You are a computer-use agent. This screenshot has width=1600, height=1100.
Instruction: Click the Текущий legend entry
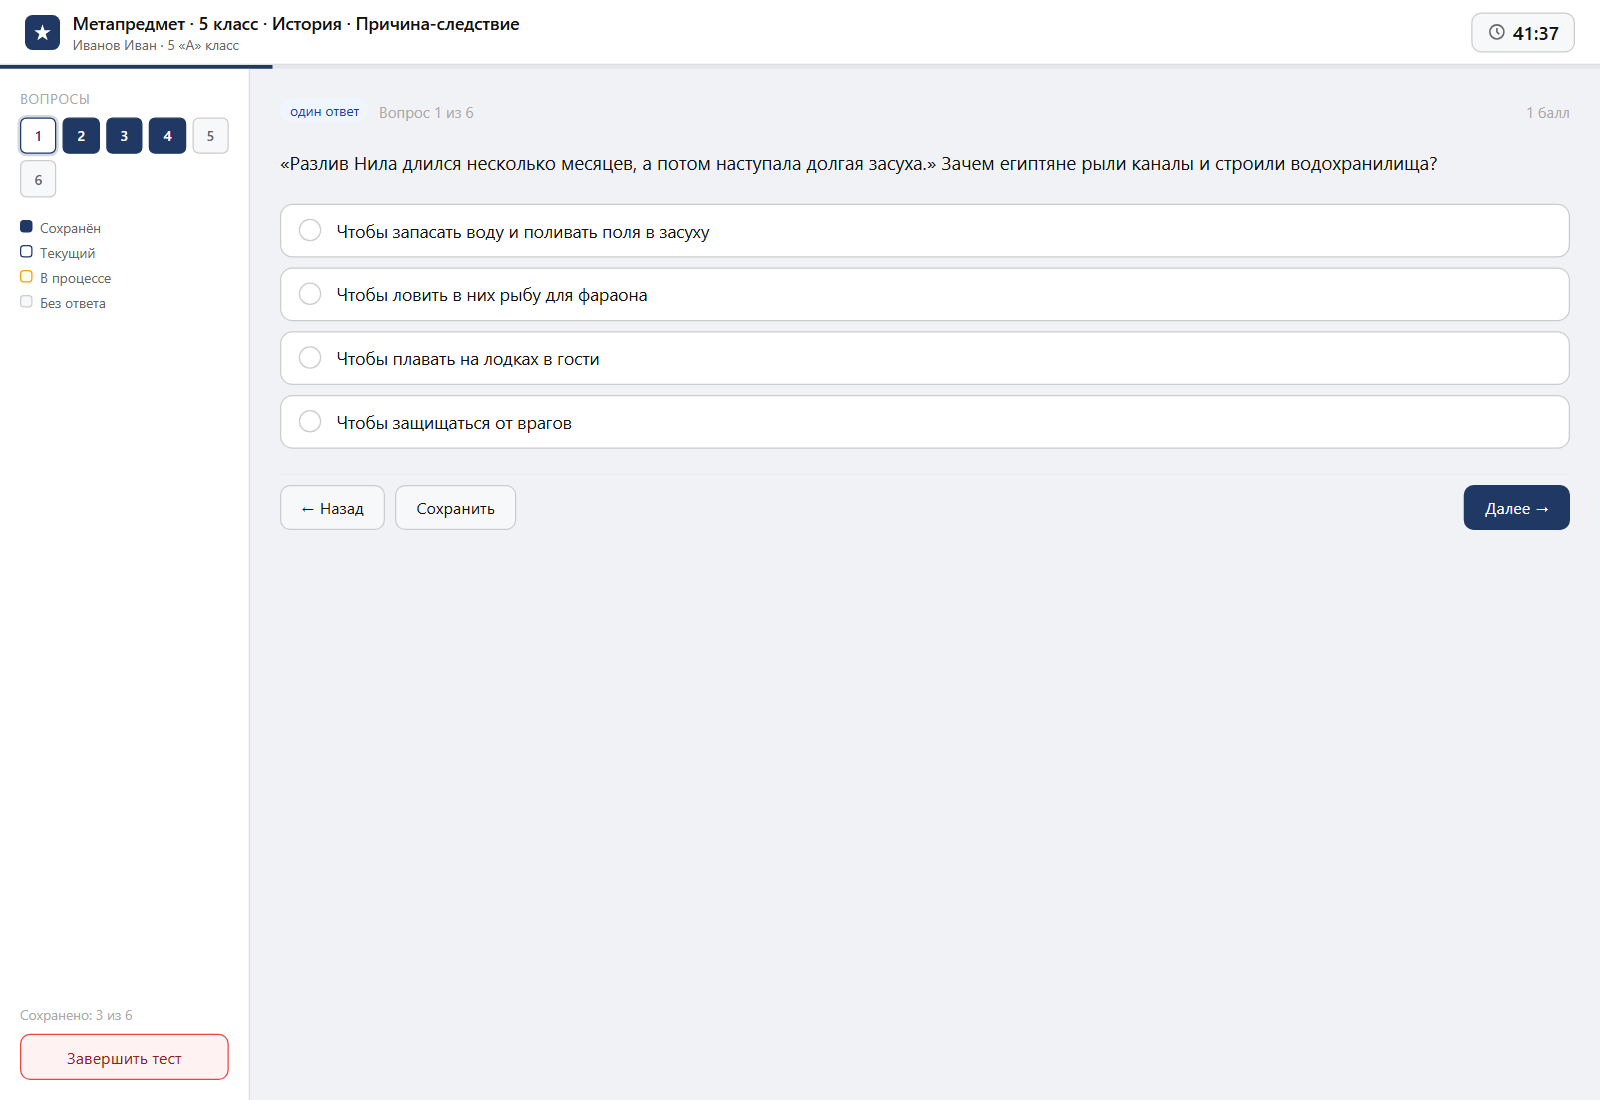click(x=58, y=253)
